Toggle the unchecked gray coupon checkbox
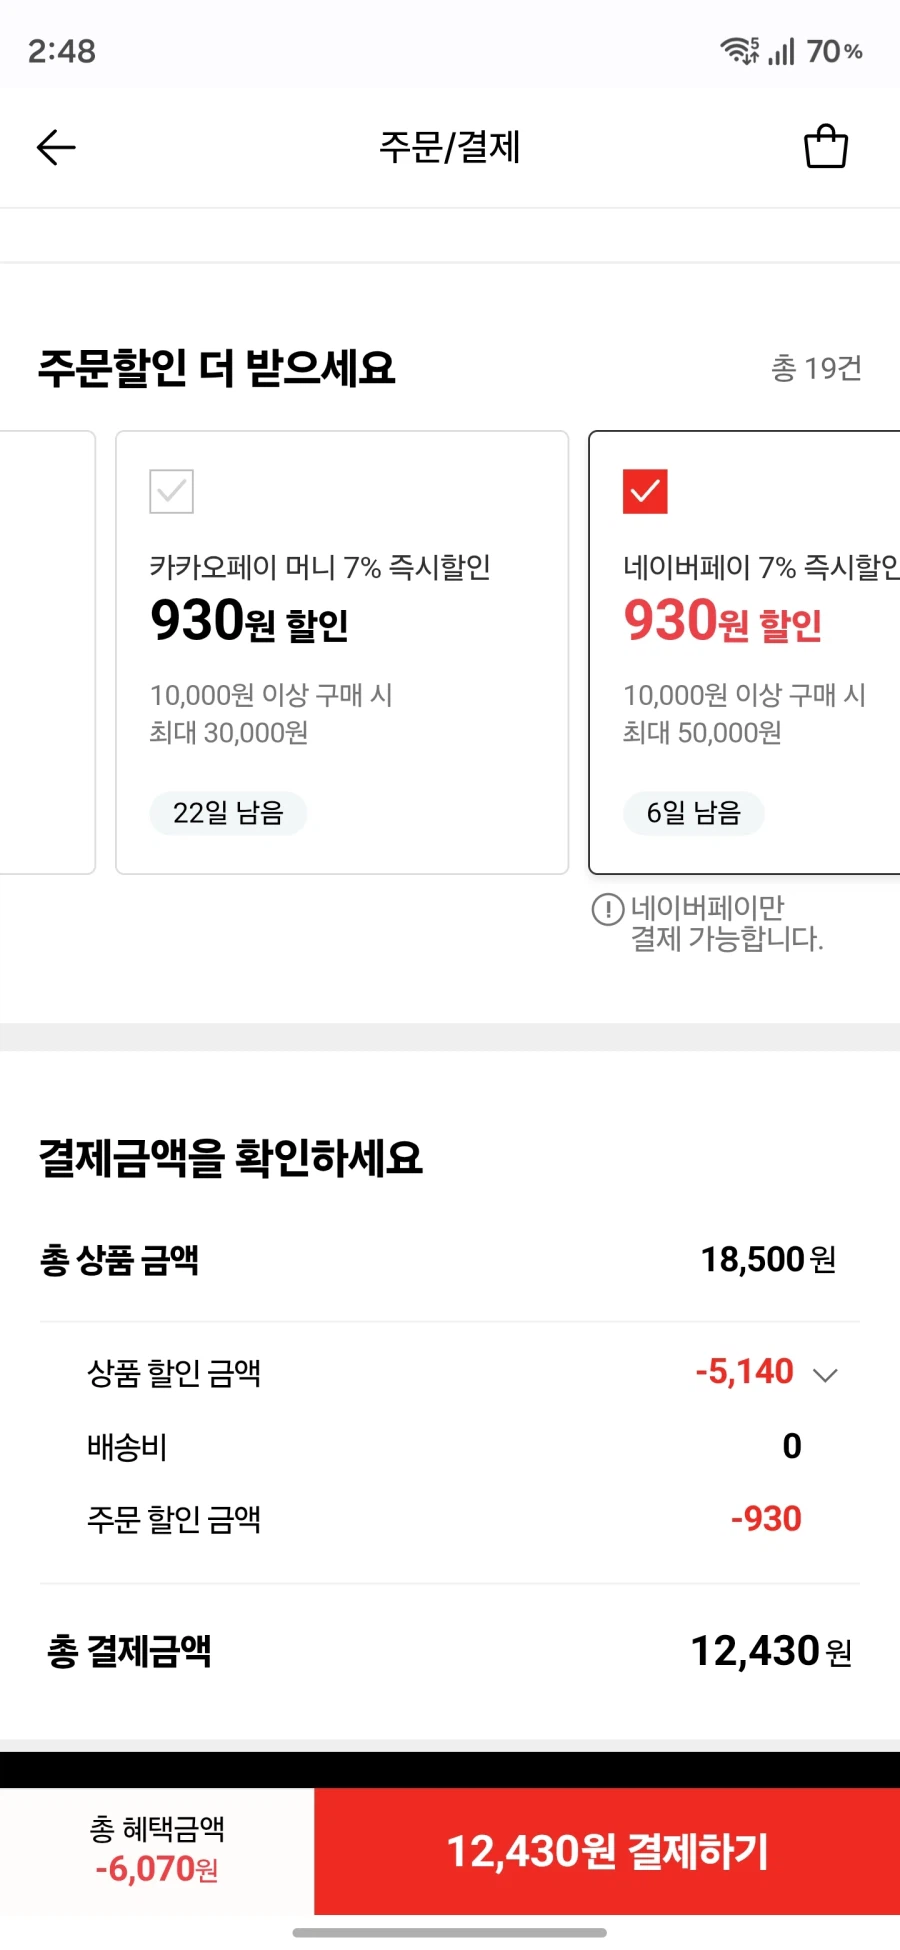 tap(172, 491)
